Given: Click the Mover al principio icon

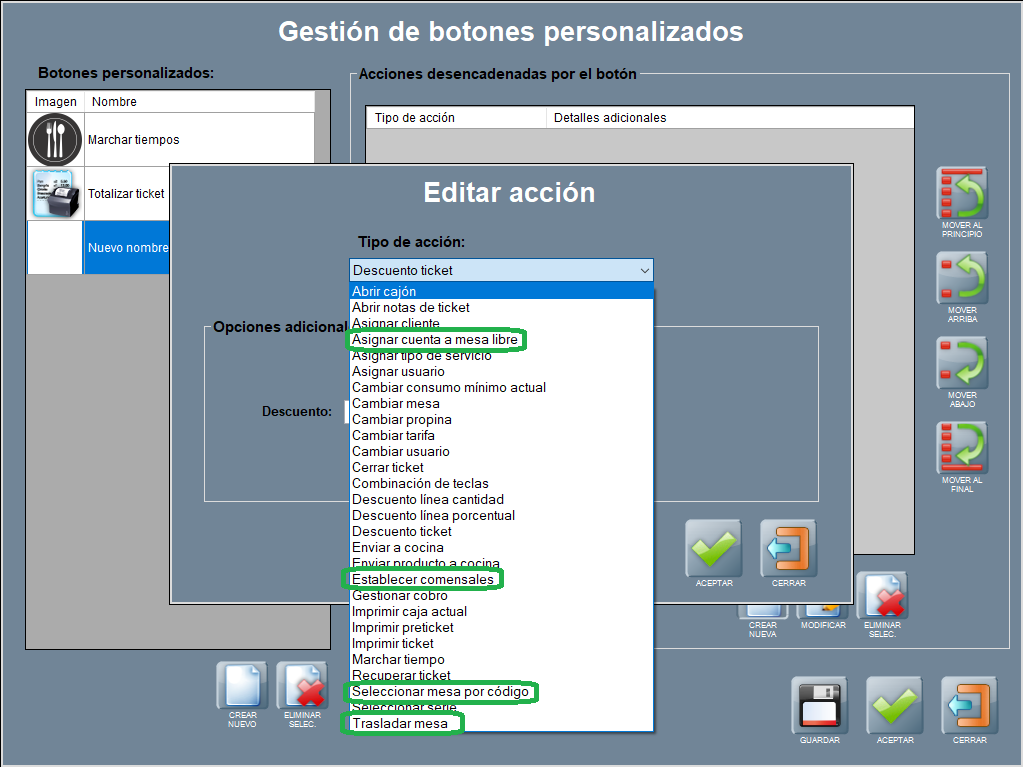Looking at the screenshot, I should [x=962, y=193].
